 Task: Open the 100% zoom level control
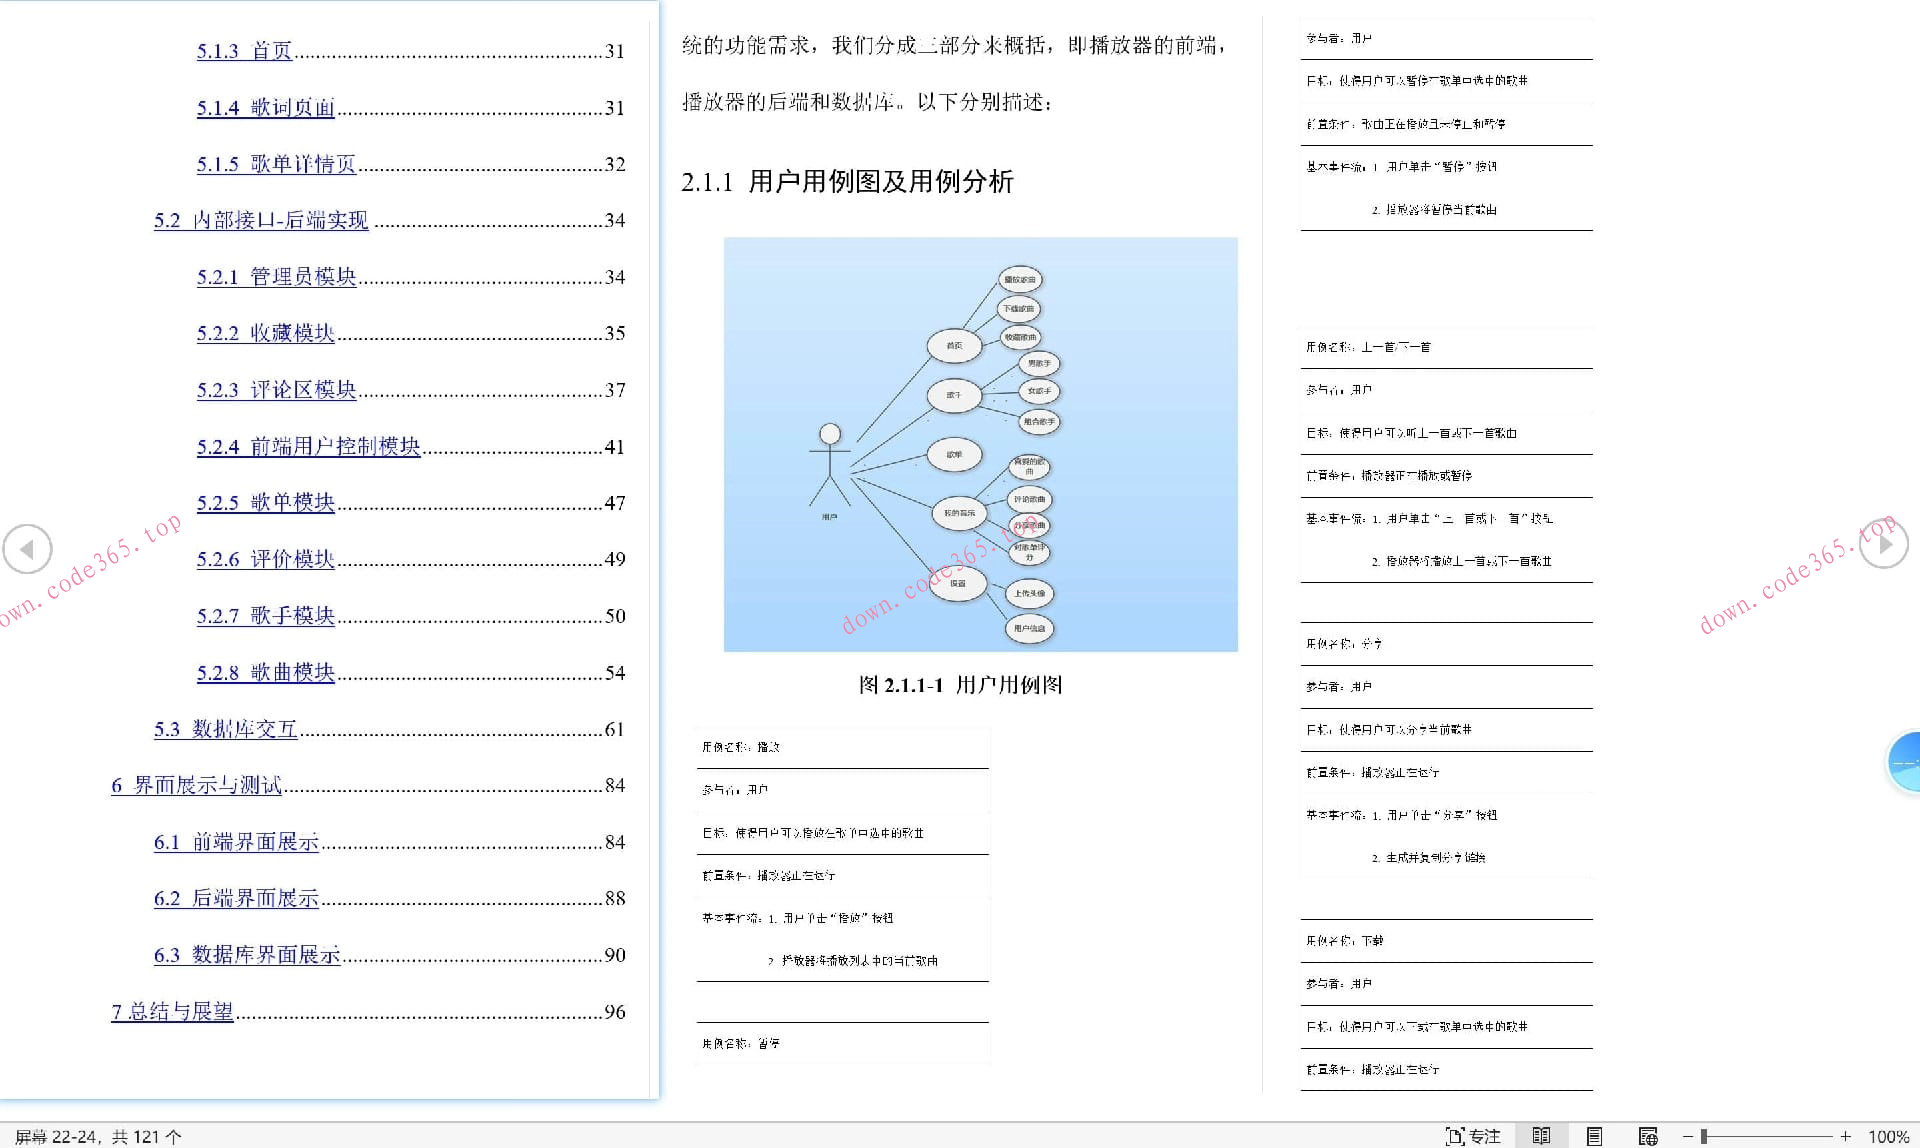[1891, 1136]
